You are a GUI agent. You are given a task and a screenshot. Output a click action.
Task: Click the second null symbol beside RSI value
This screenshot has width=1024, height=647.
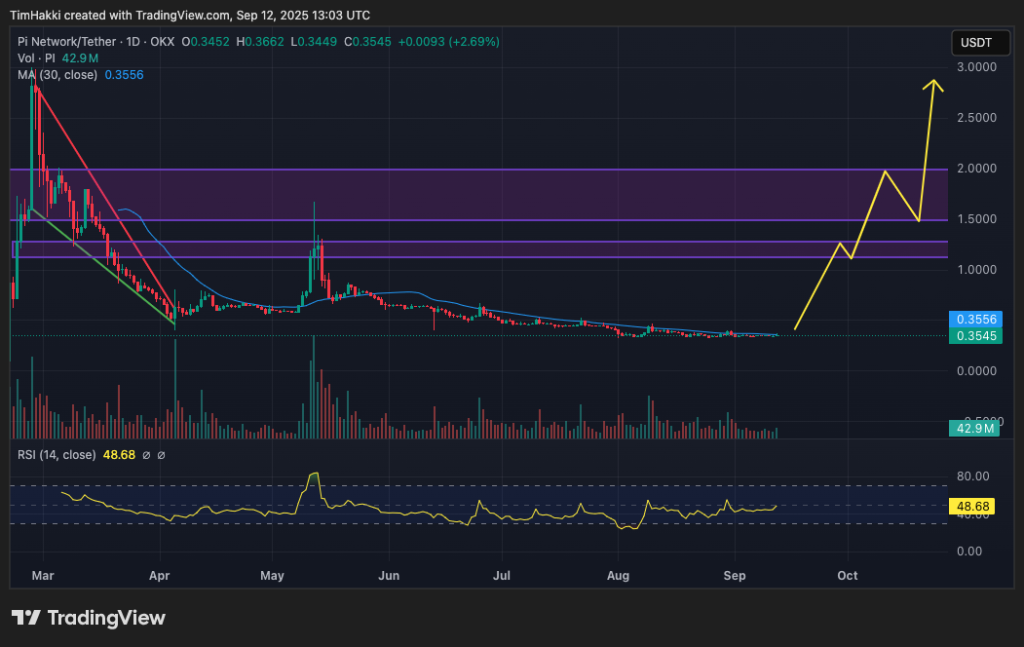click(162, 455)
